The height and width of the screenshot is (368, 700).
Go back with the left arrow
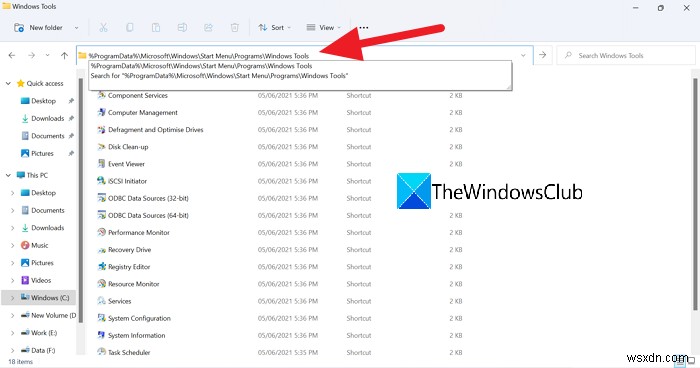pyautogui.click(x=12, y=55)
